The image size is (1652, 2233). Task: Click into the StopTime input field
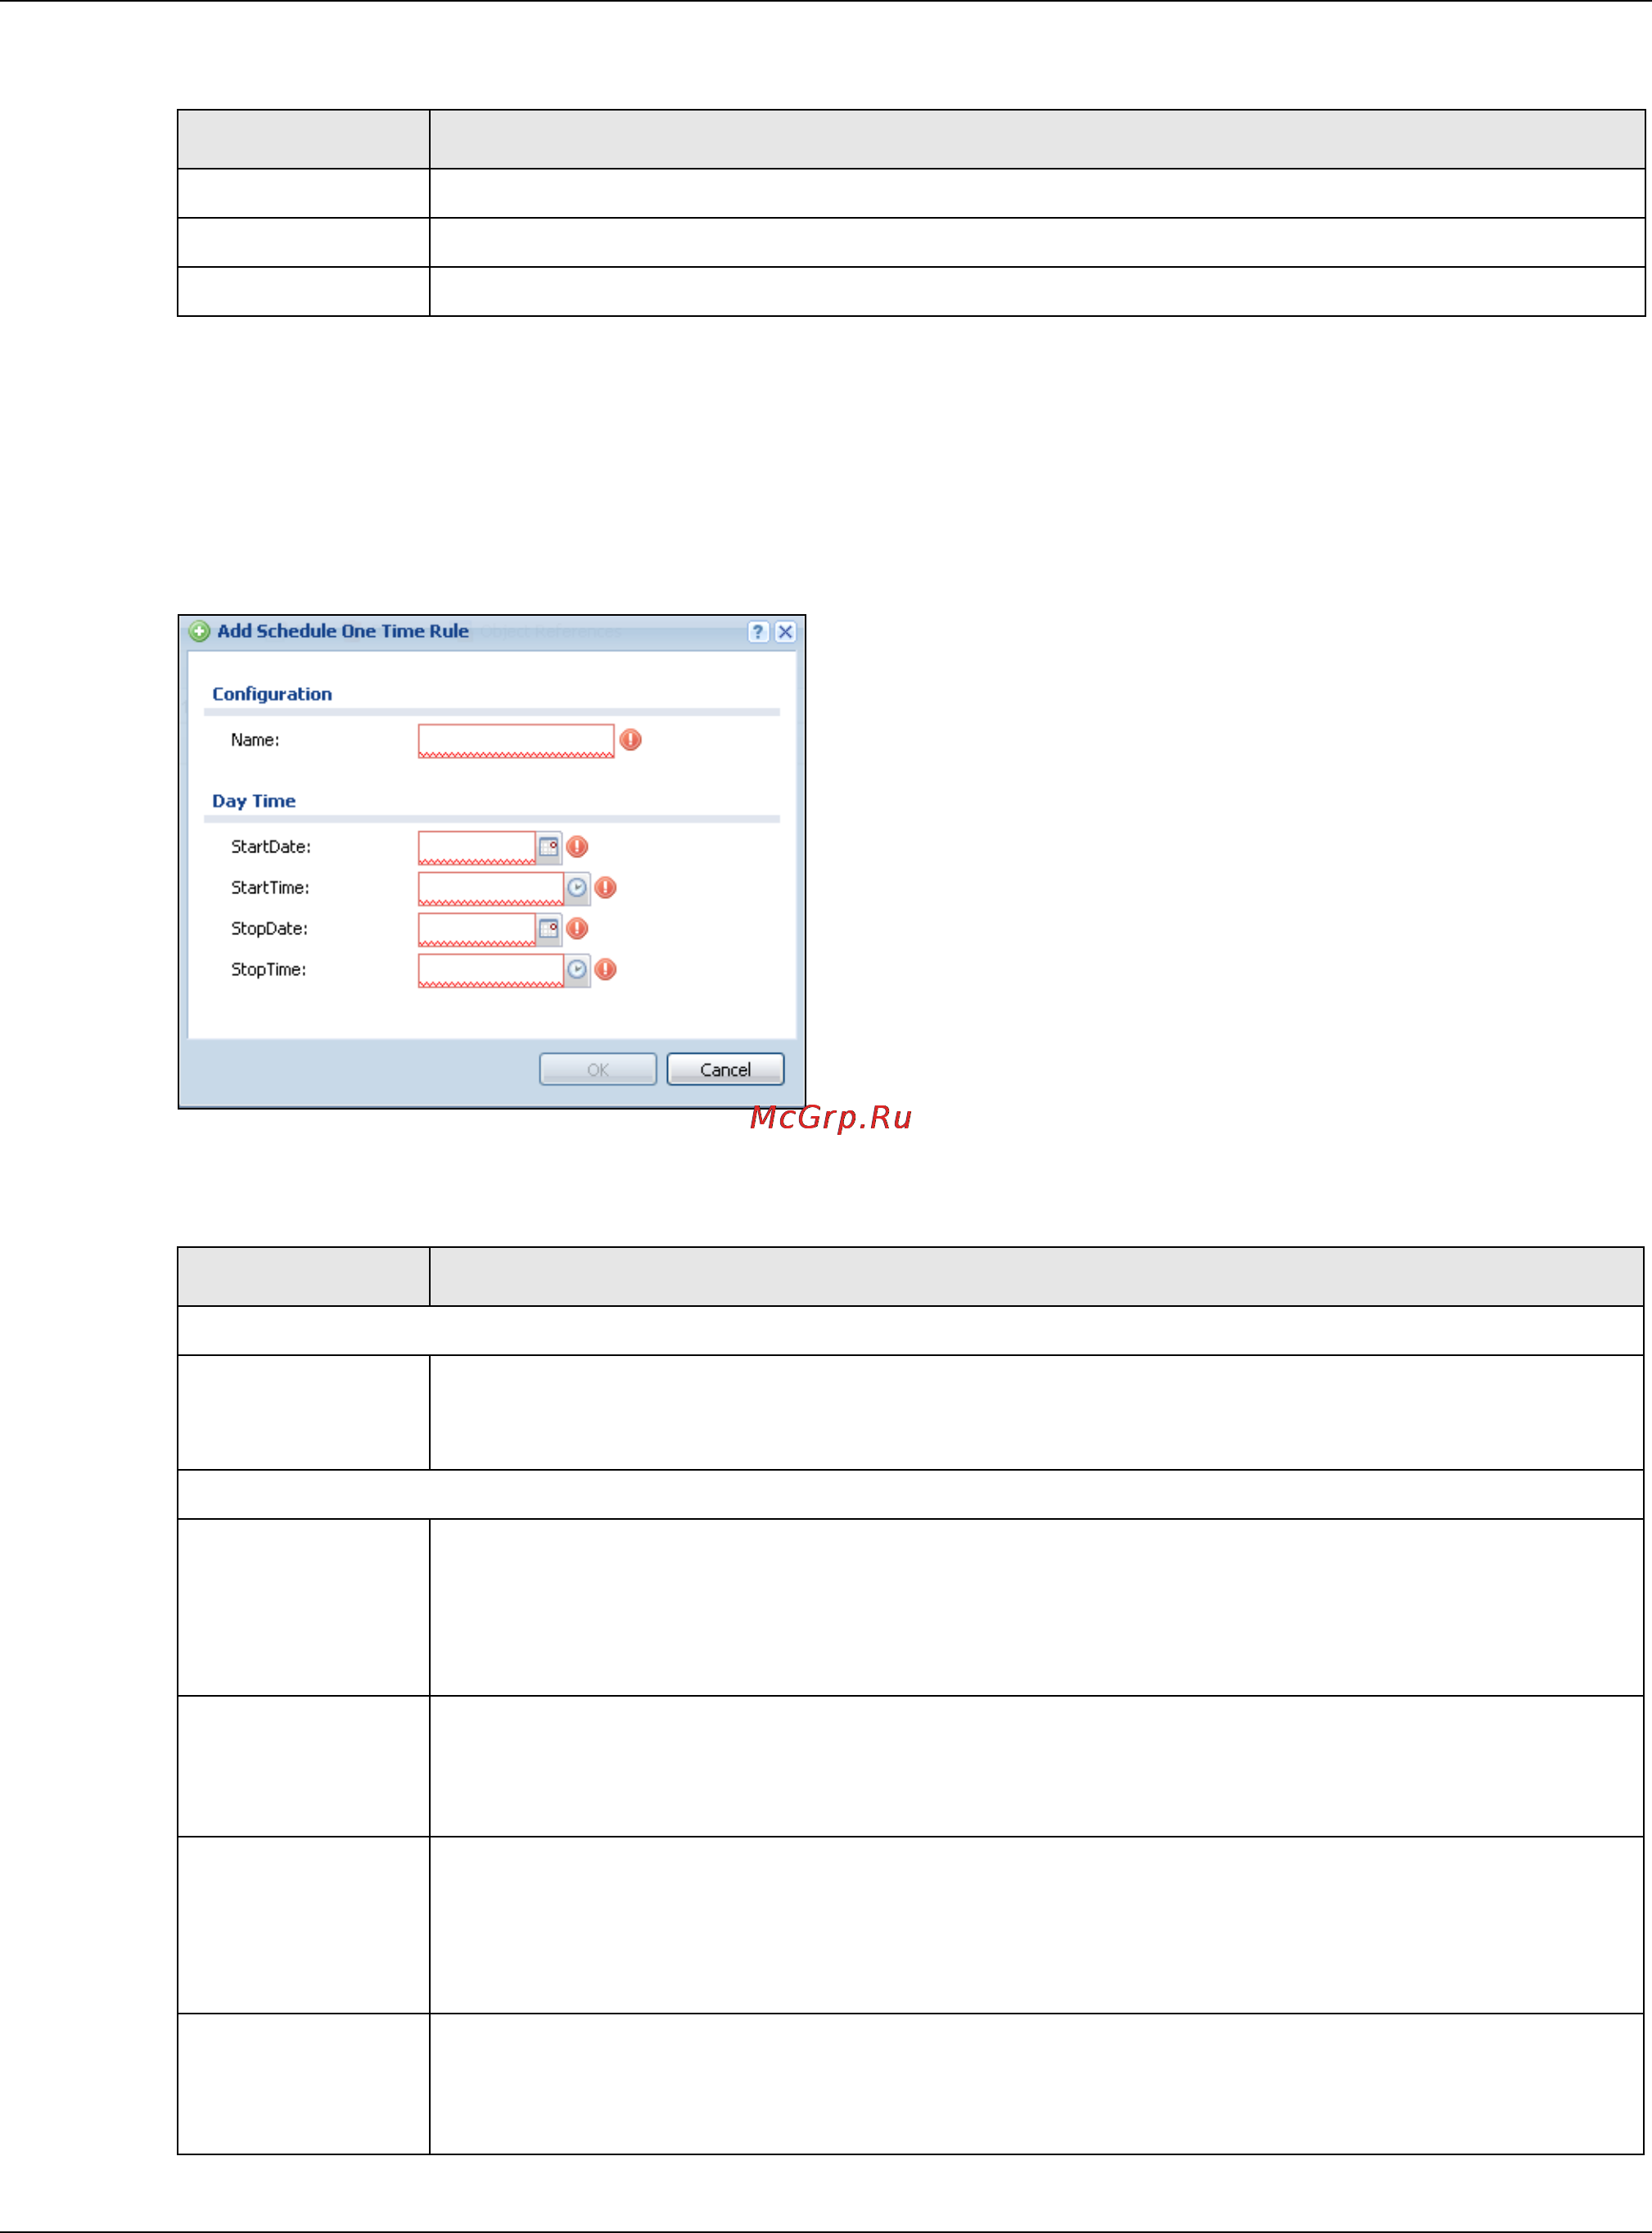click(491, 970)
